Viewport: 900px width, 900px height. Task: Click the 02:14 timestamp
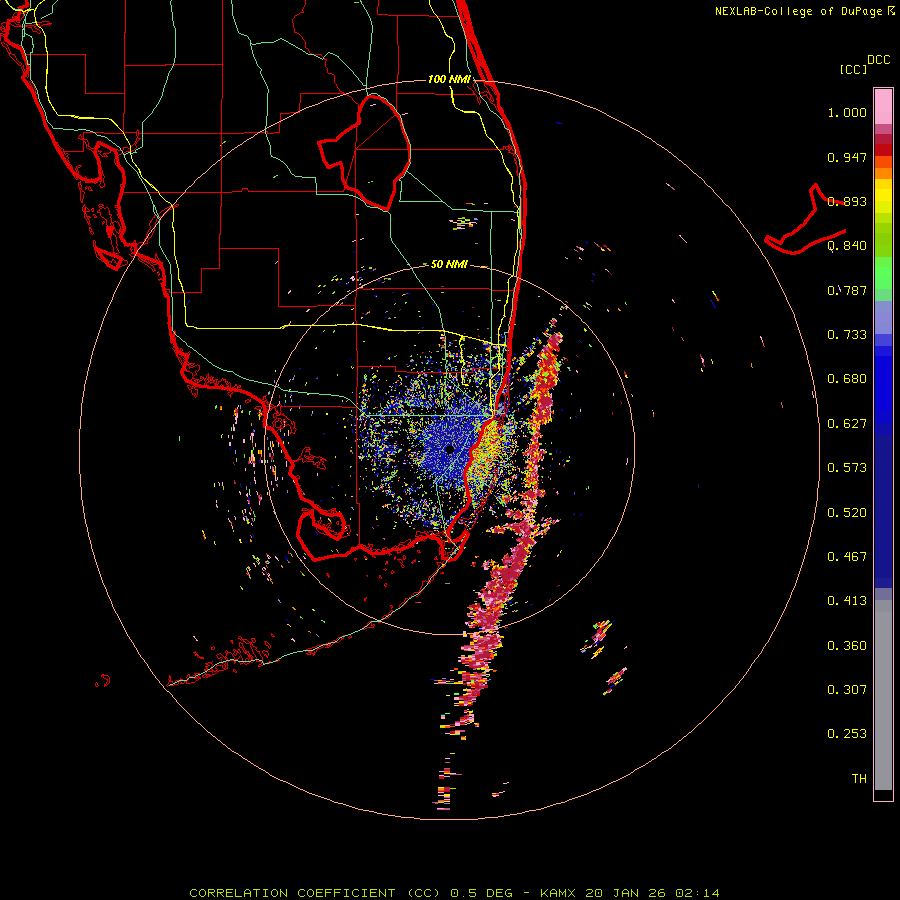[697, 893]
